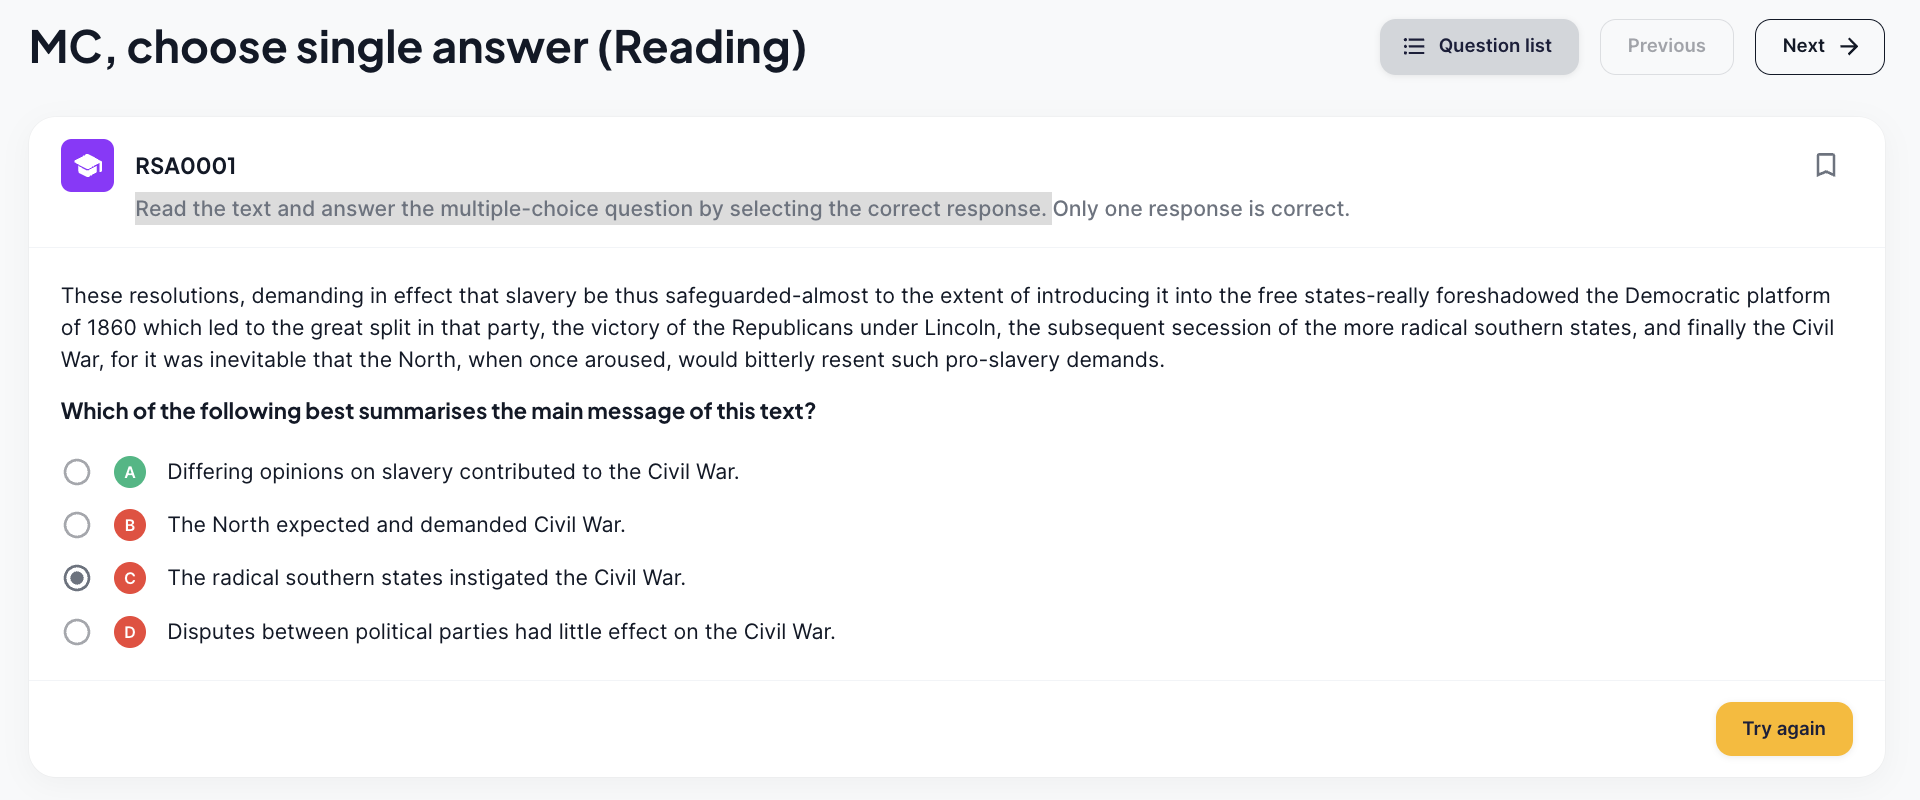Click the Previous button
Image resolution: width=1920 pixels, height=800 pixels.
tap(1666, 46)
